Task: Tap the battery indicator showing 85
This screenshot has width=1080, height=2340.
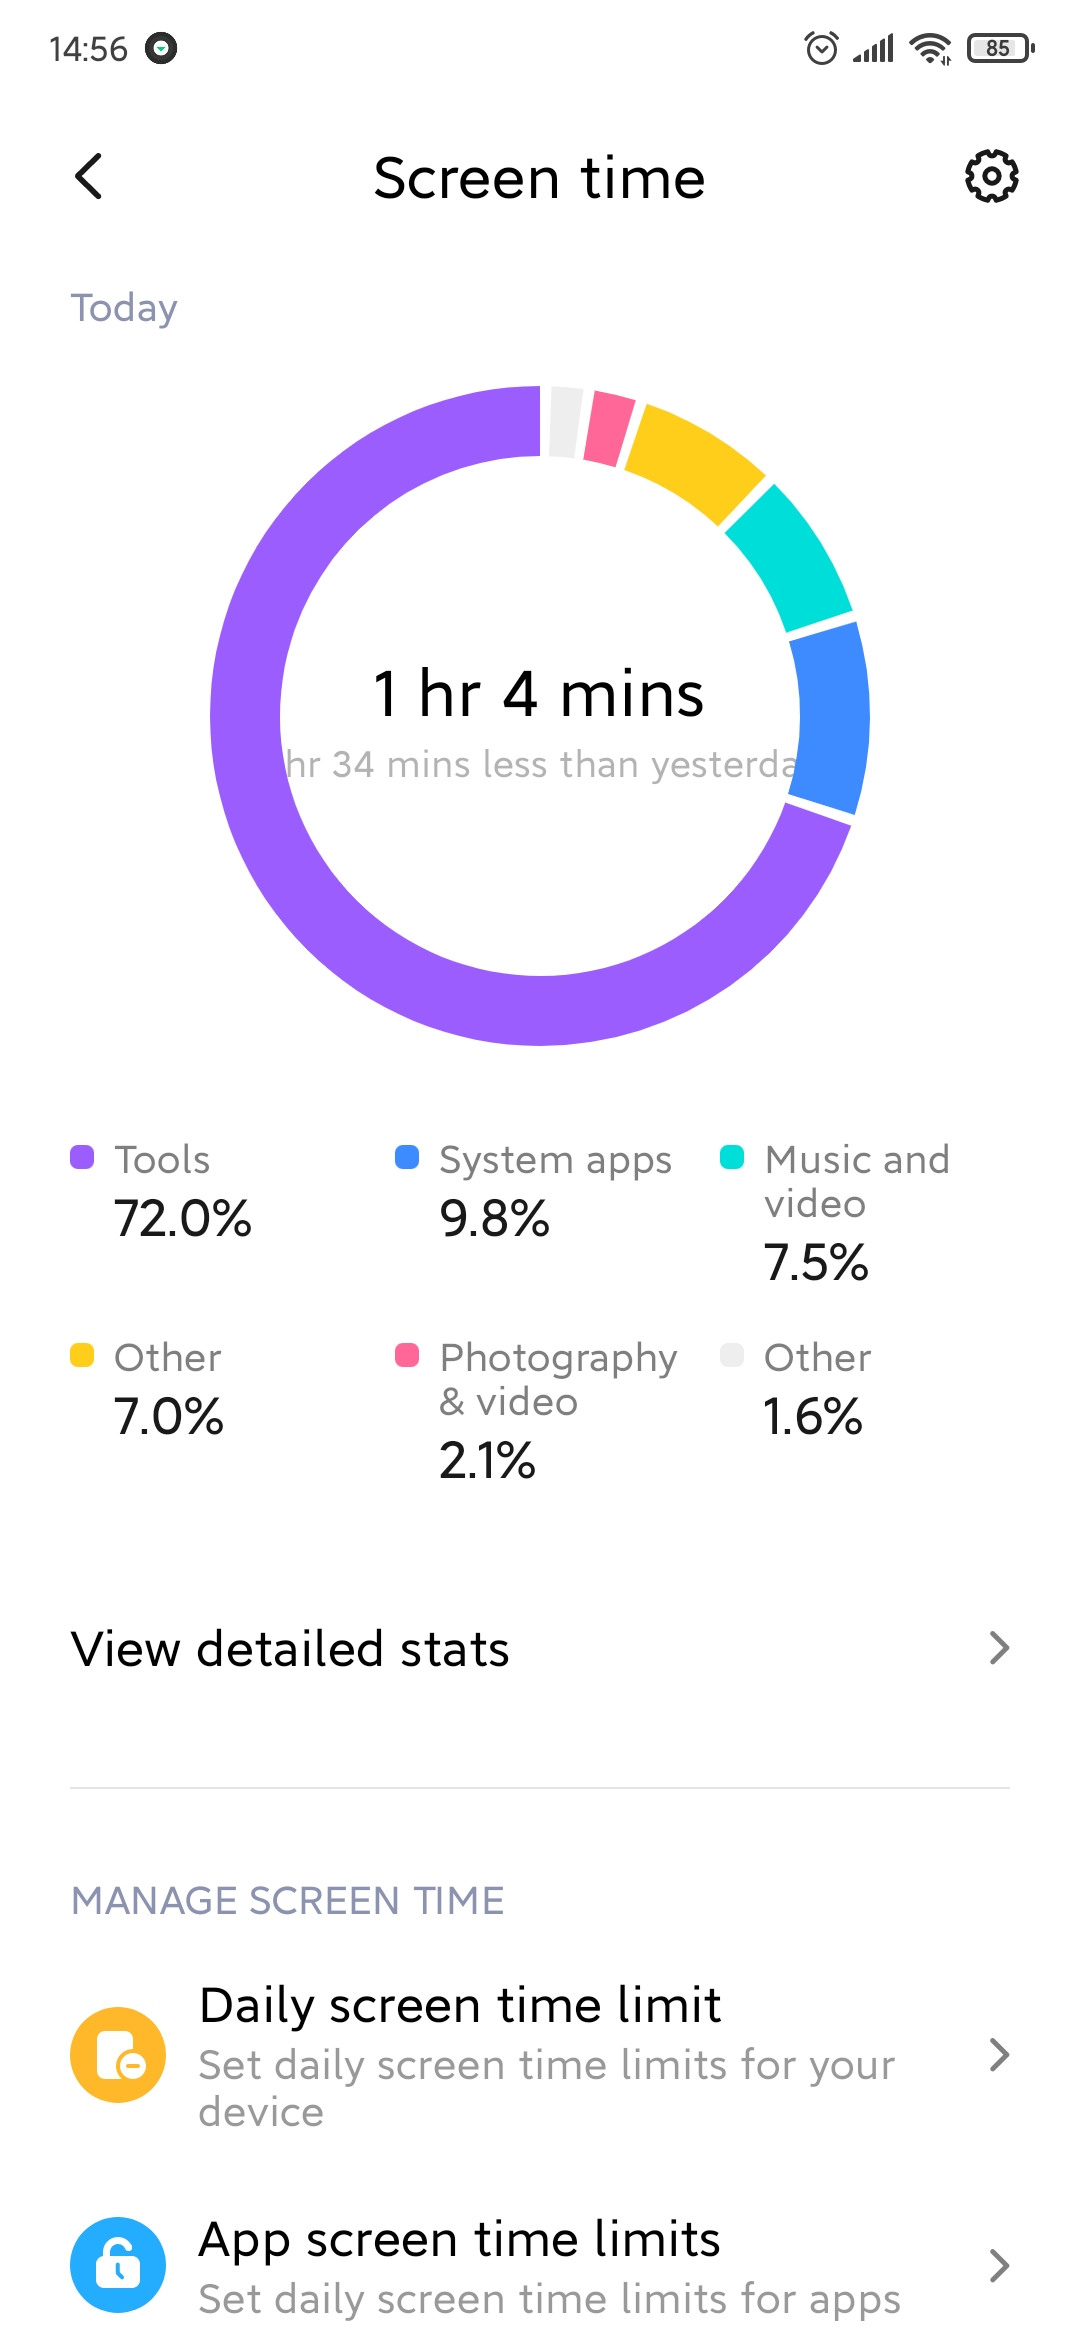Action: click(1000, 48)
